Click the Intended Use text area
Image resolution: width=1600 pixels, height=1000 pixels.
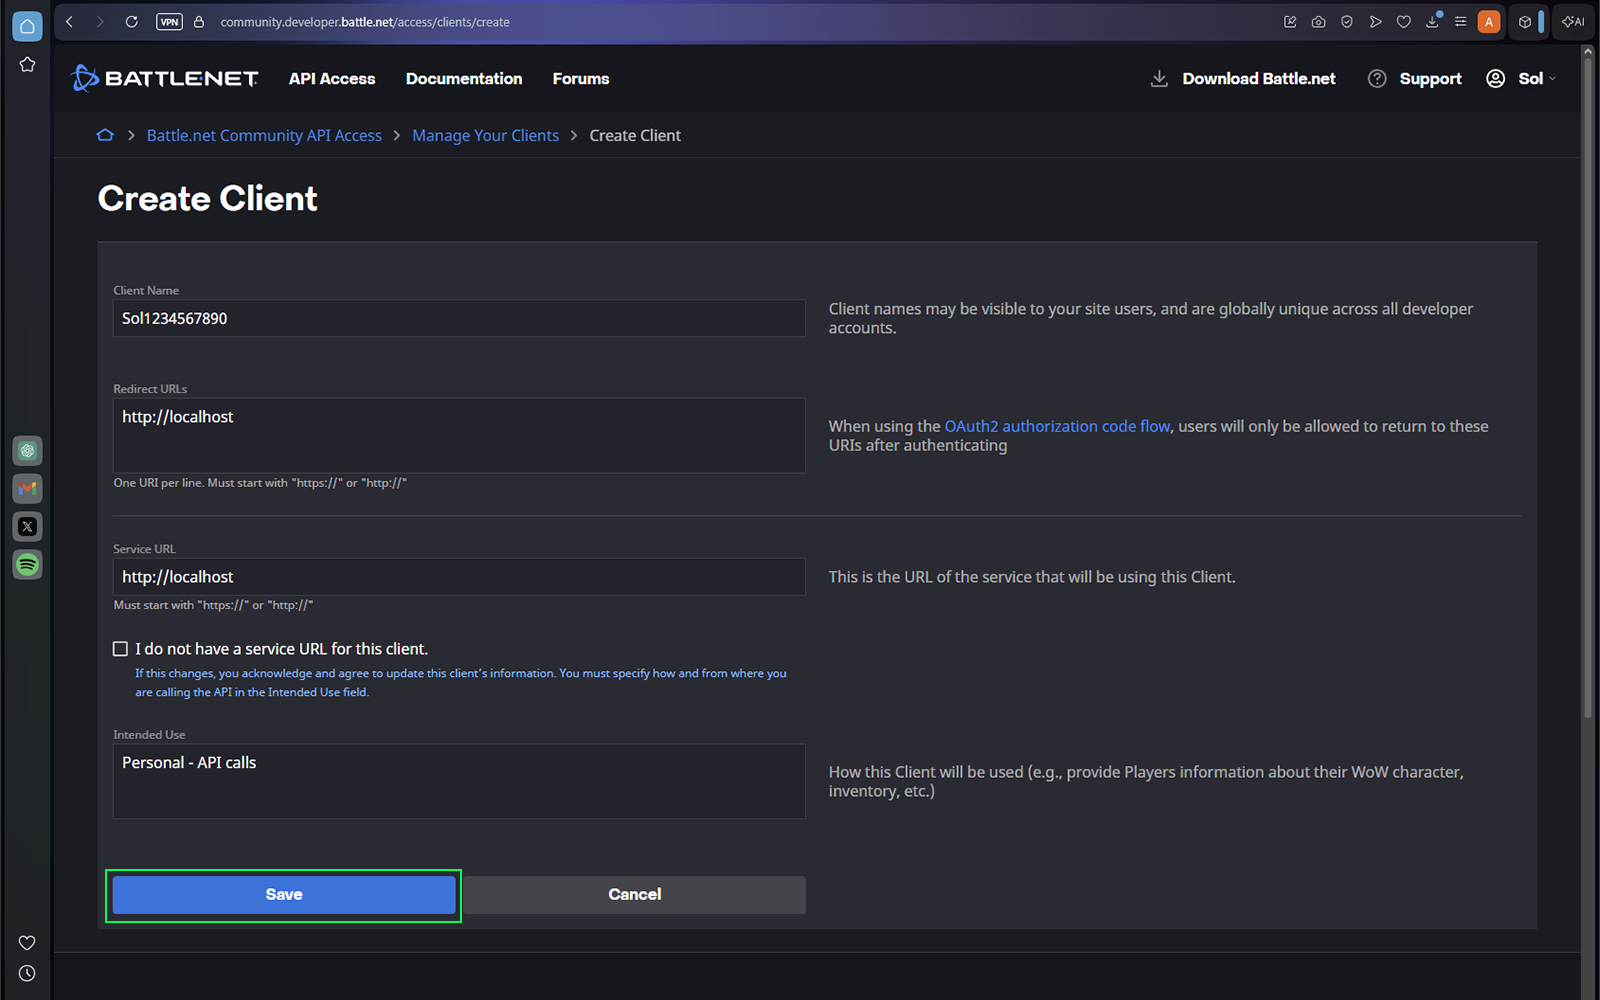(459, 781)
